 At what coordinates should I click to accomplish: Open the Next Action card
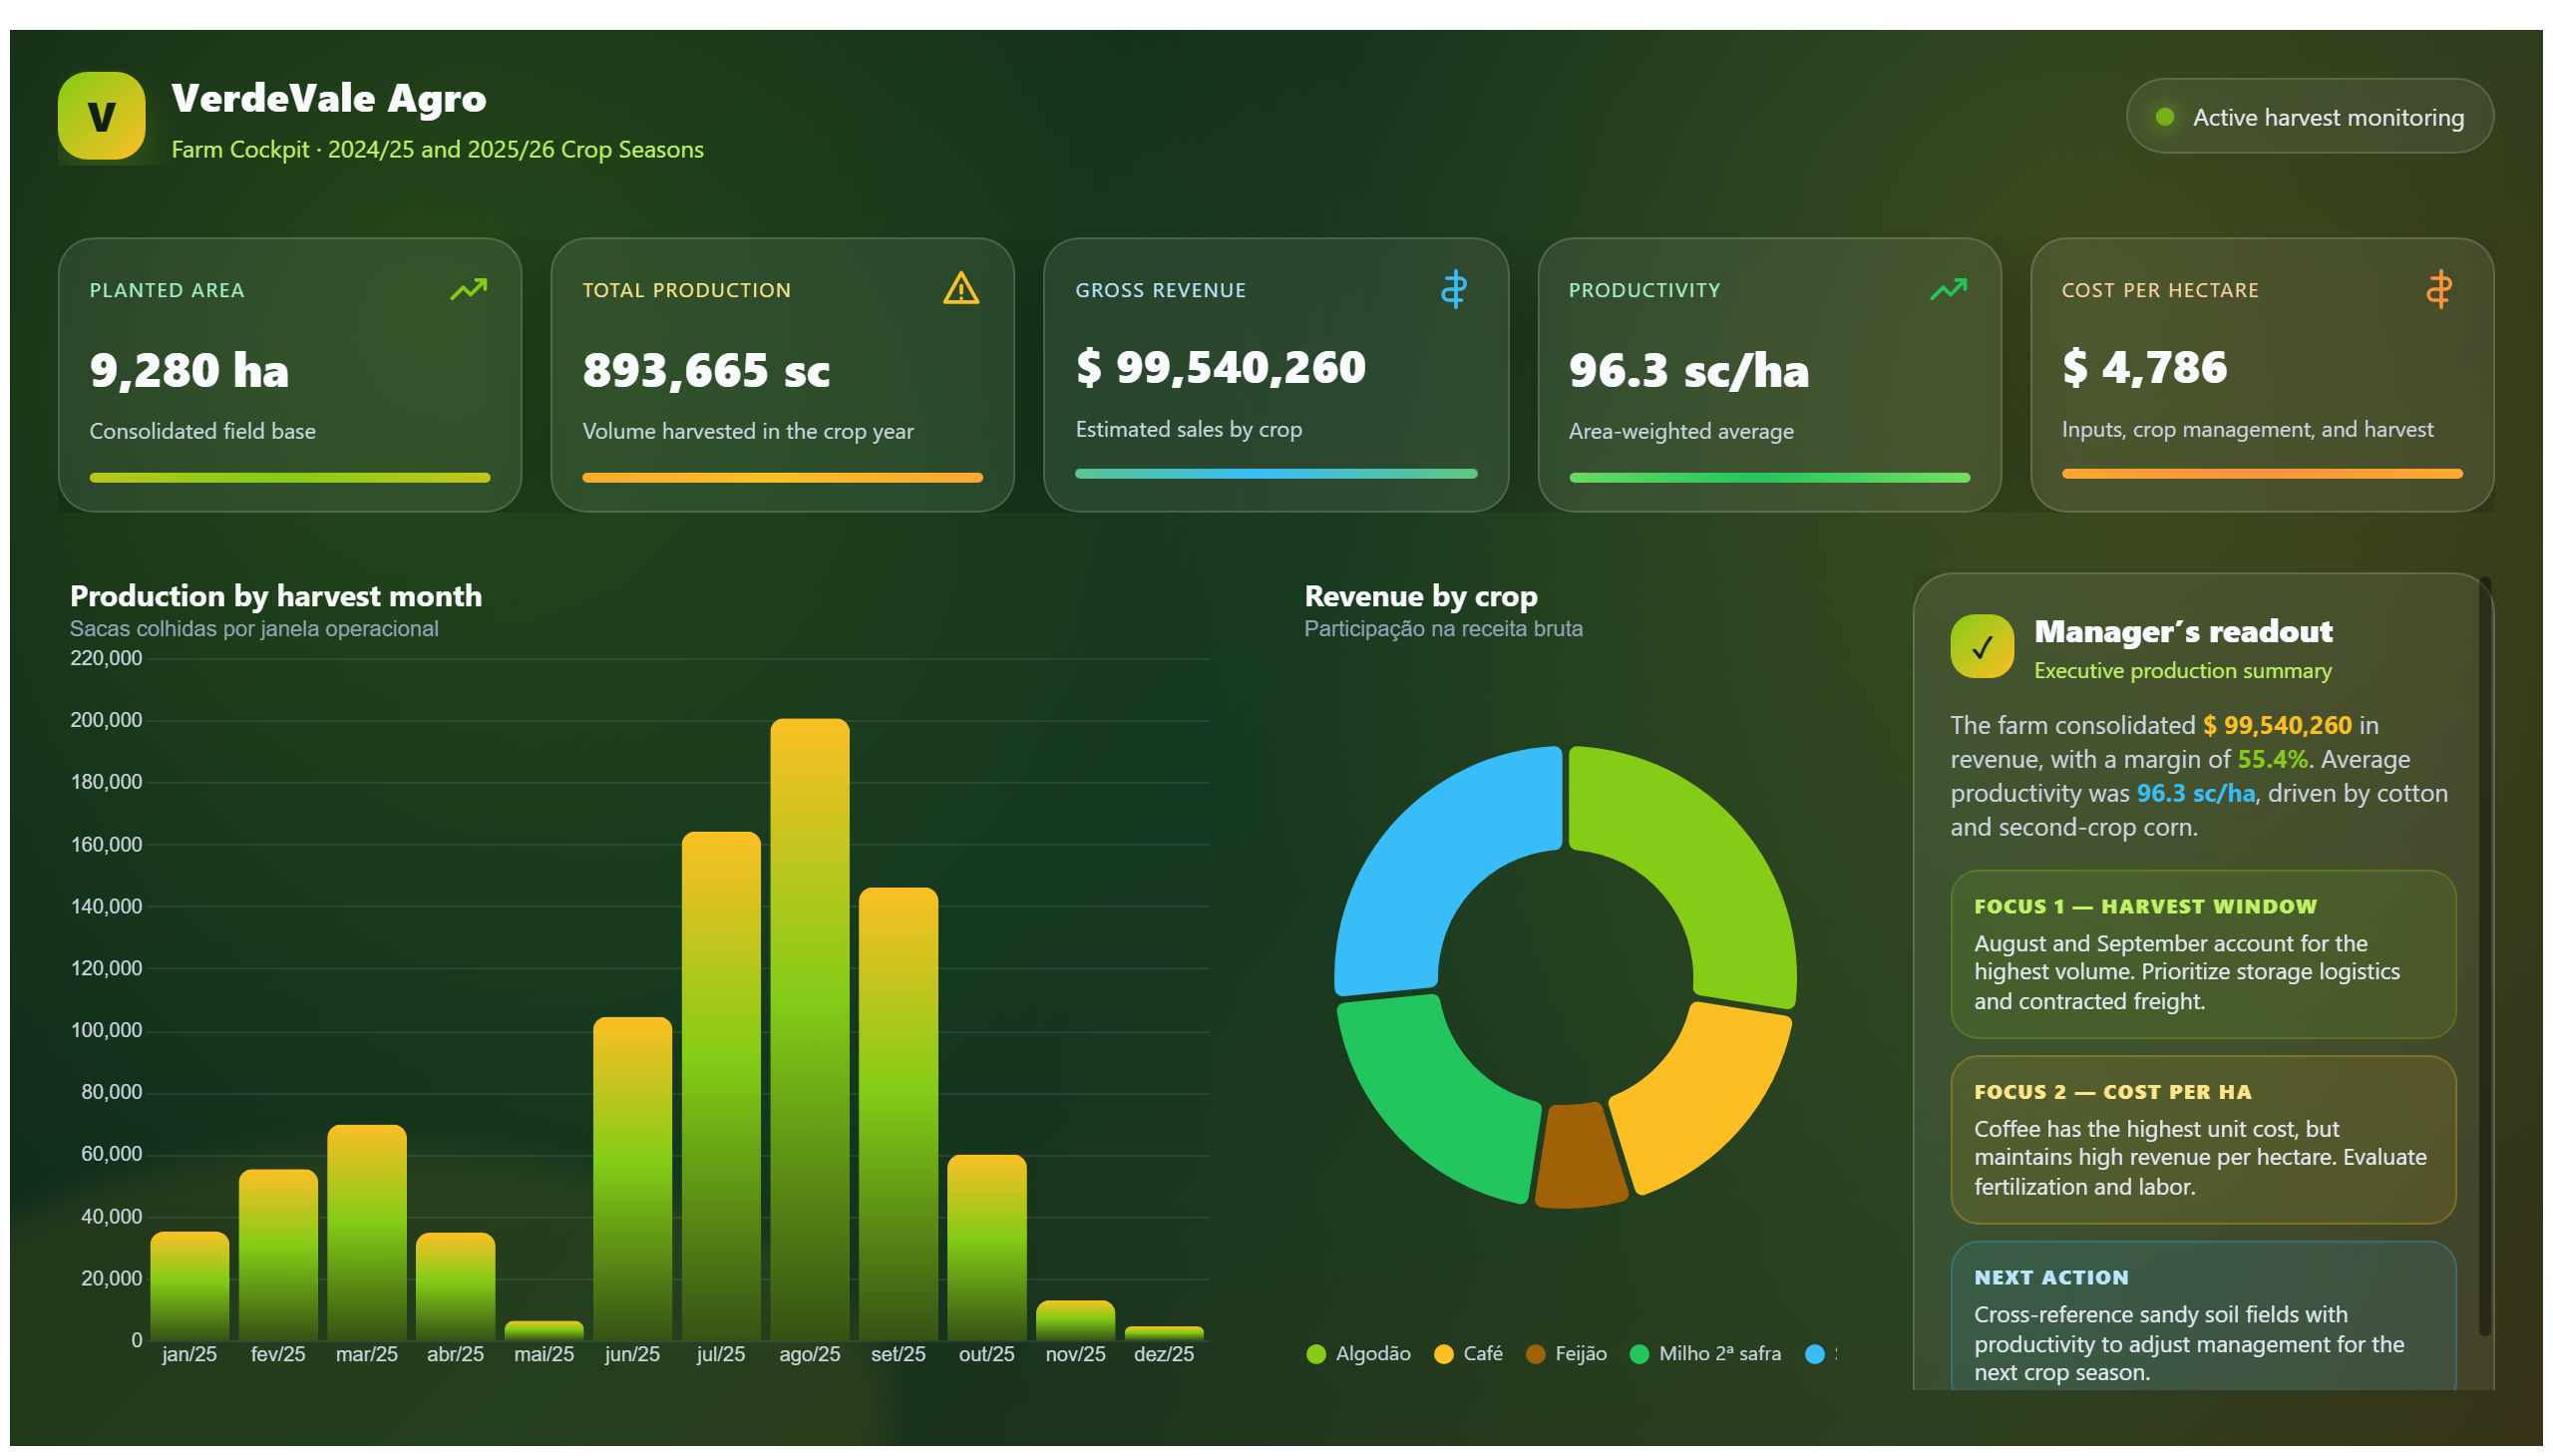[2203, 1316]
